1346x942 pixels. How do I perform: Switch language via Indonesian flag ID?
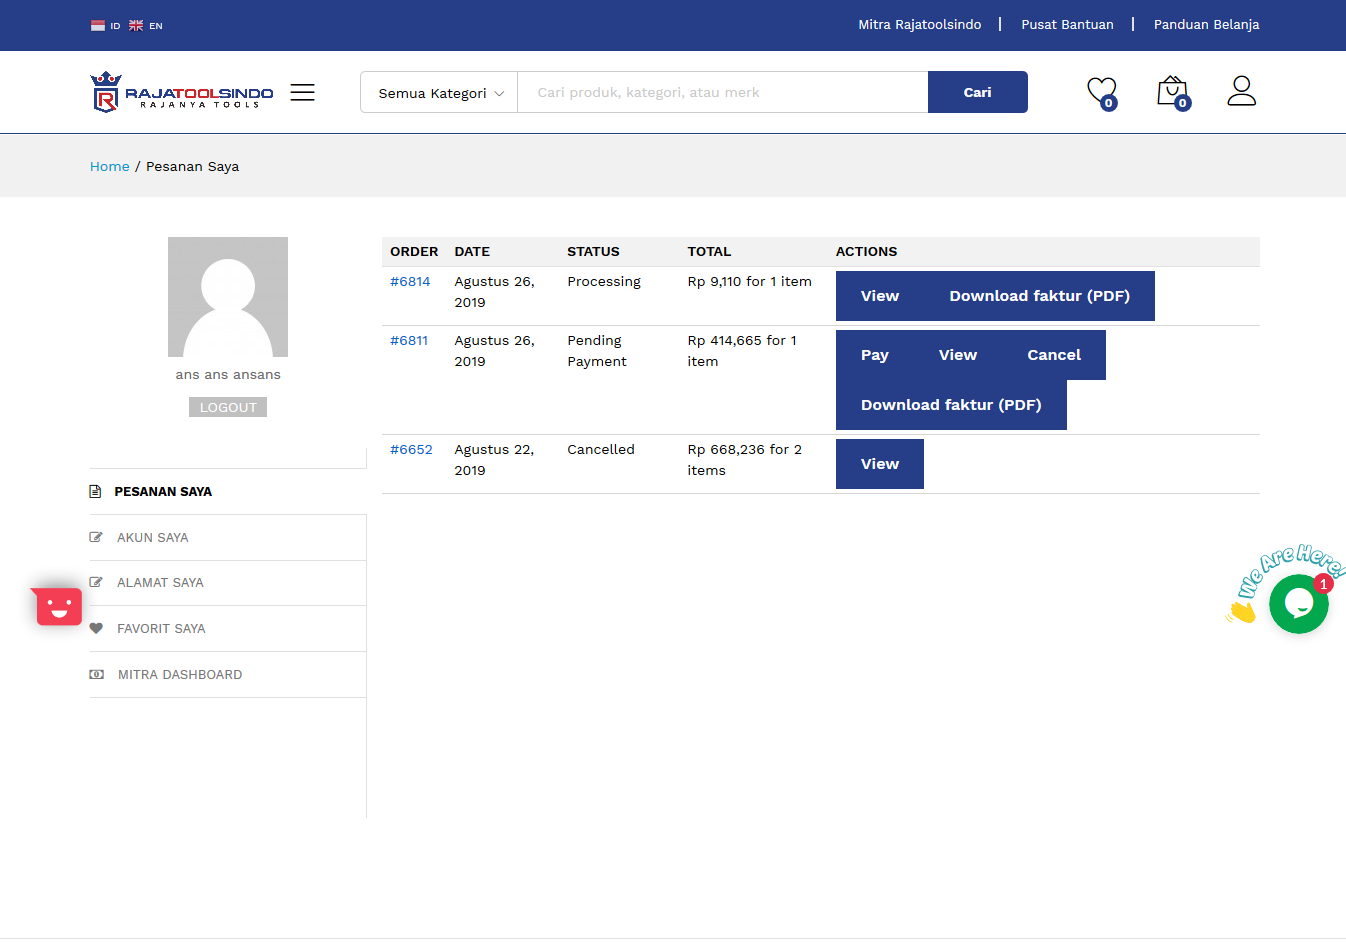tap(105, 26)
